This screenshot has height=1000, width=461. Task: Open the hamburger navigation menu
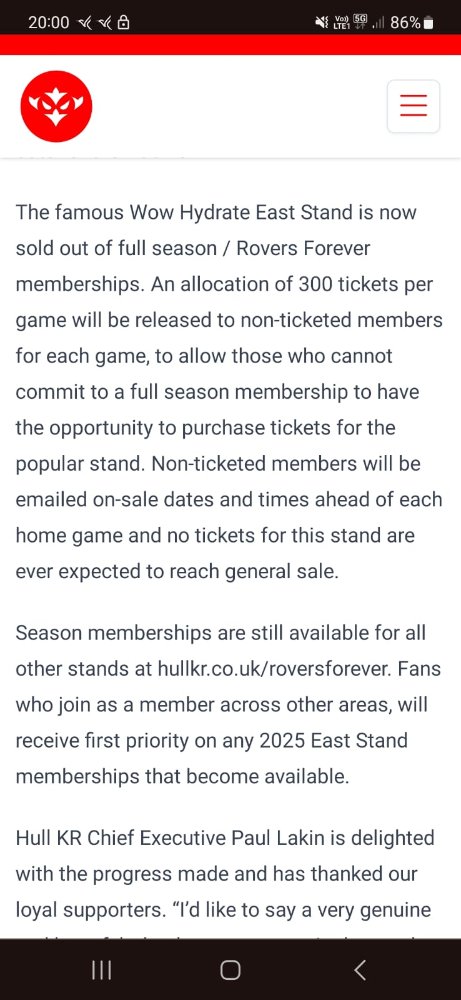coord(413,106)
